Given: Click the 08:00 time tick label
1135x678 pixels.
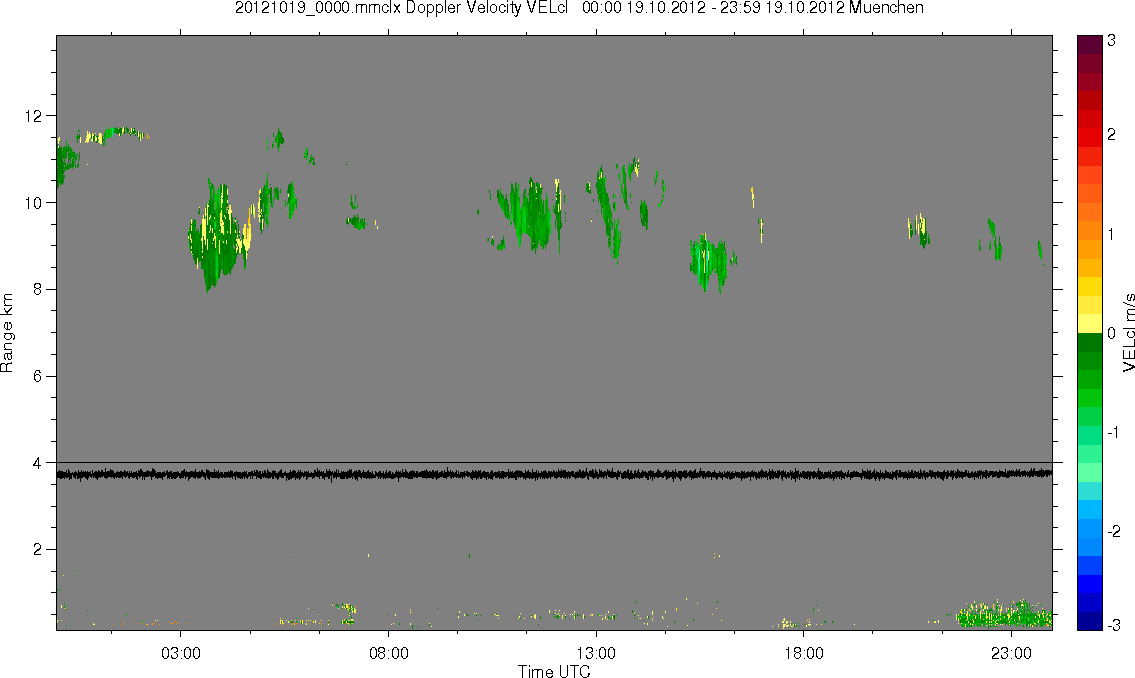Looking at the screenshot, I should [388, 653].
